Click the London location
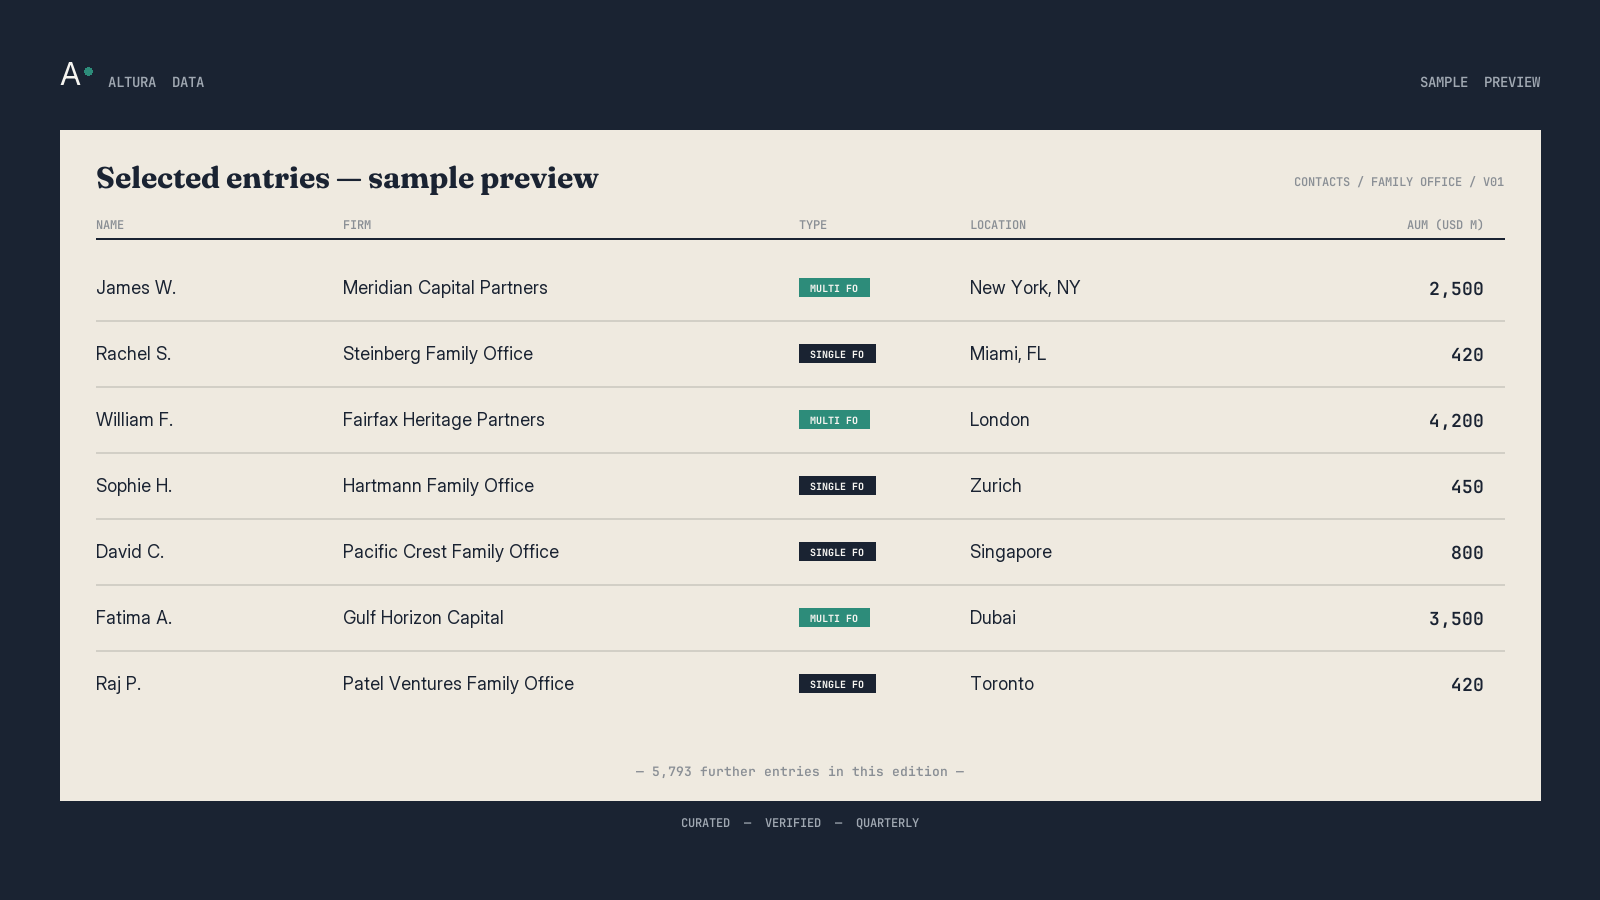This screenshot has height=900, width=1600. tap(1000, 420)
